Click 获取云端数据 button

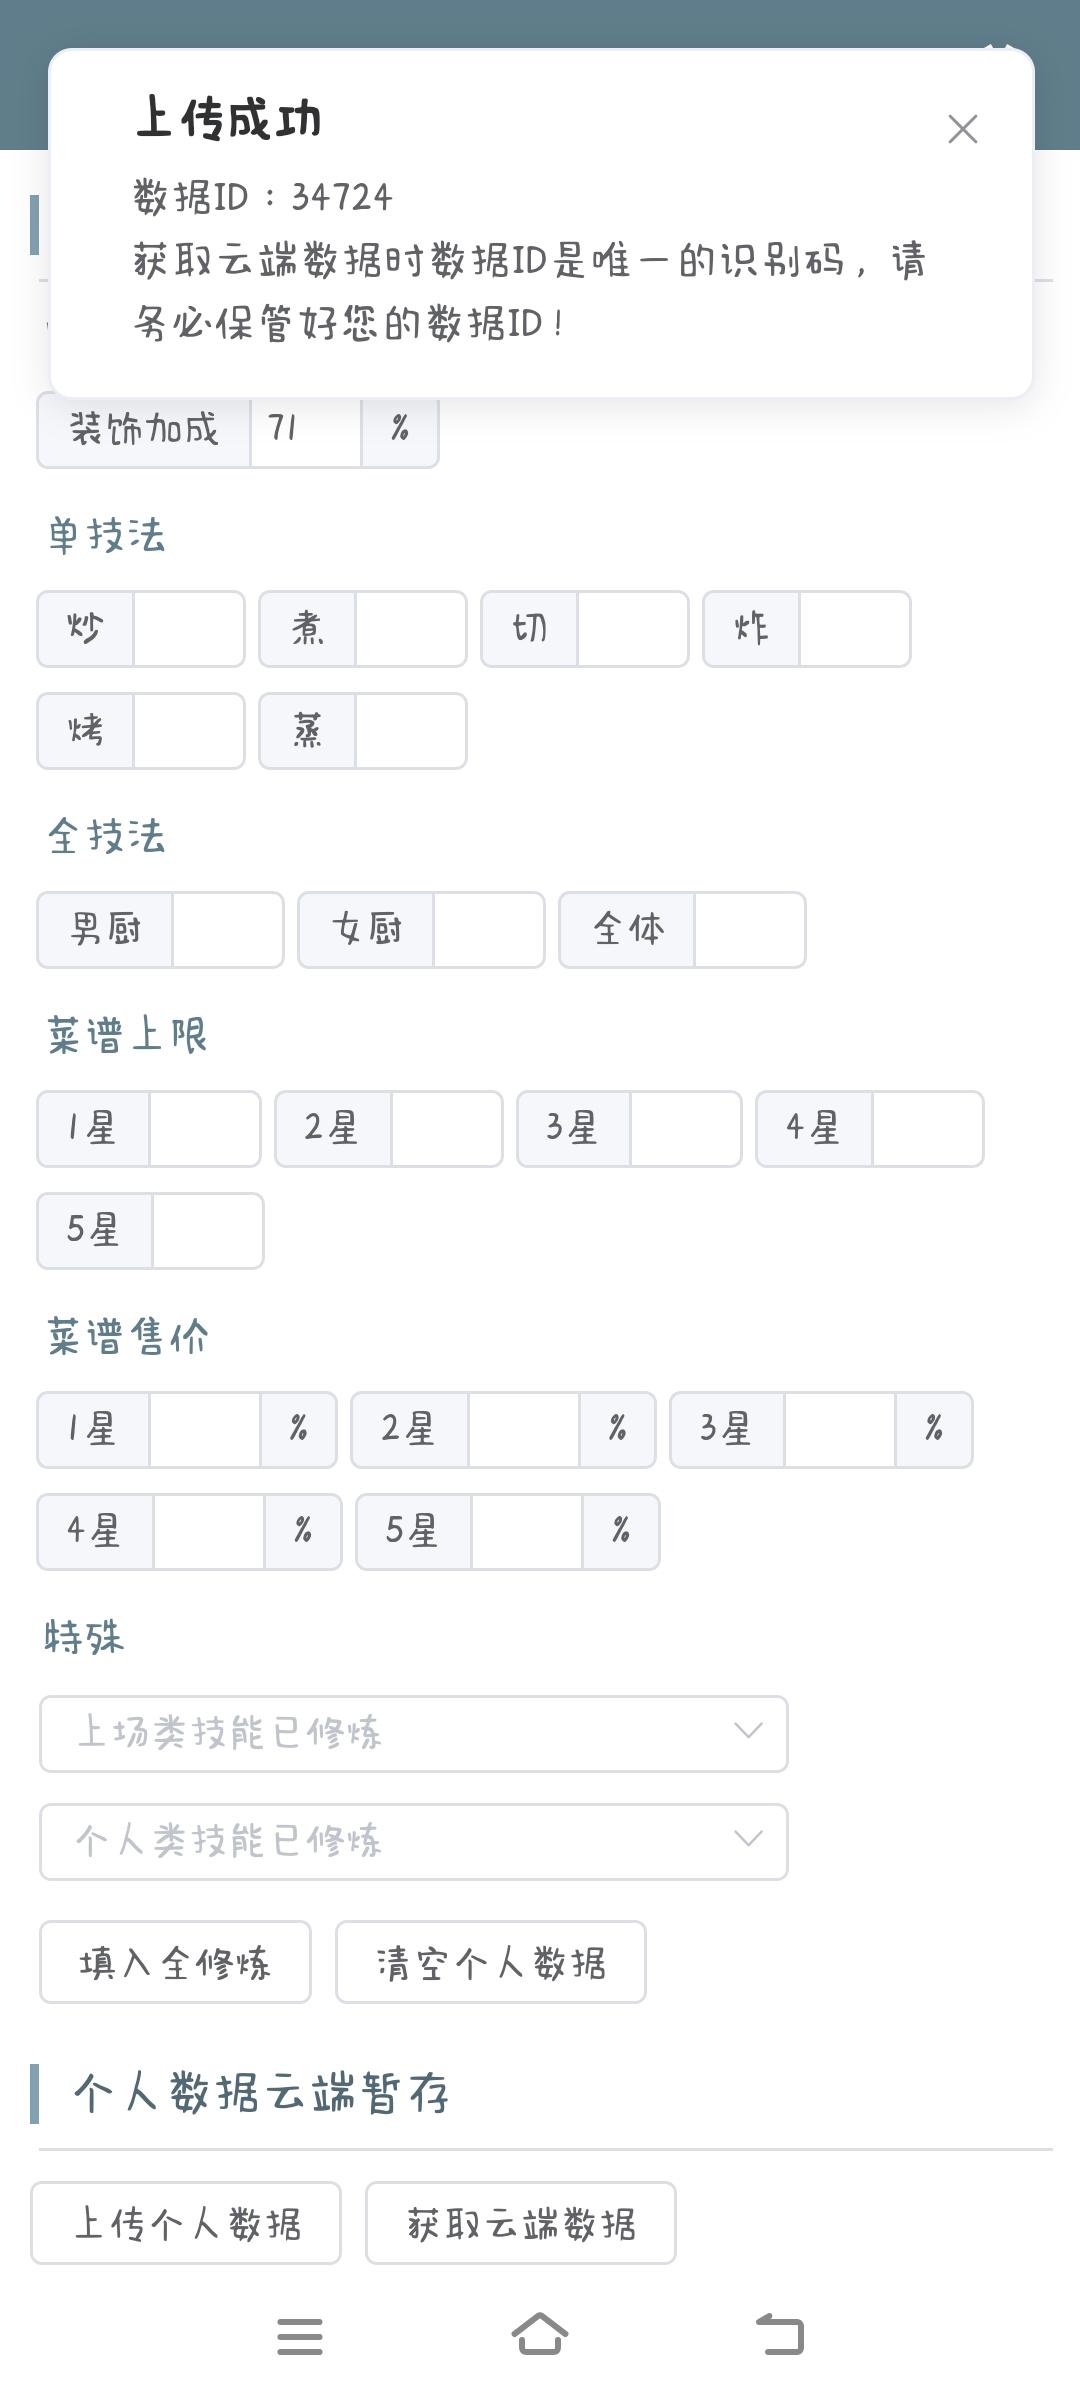(x=521, y=2223)
